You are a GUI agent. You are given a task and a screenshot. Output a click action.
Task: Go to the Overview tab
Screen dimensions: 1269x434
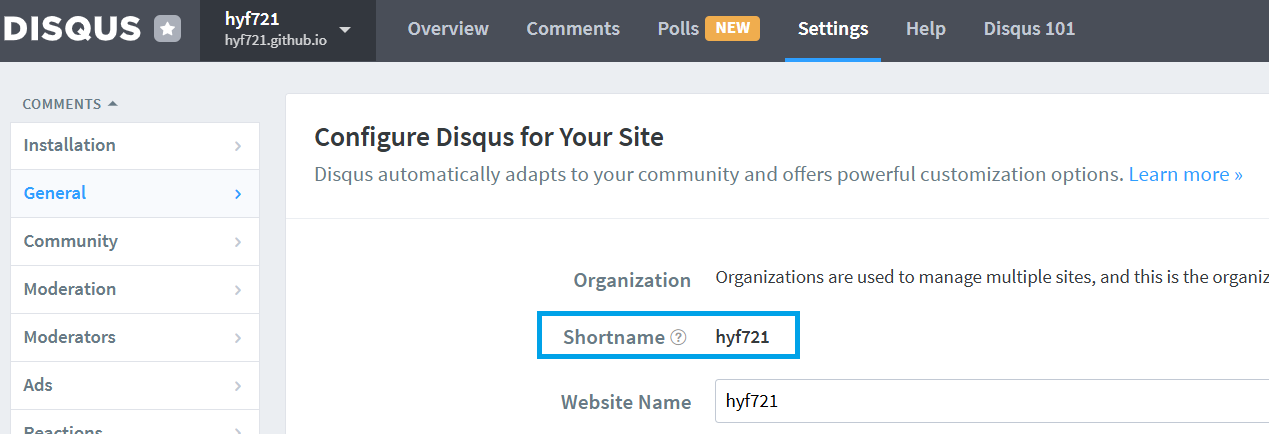448,29
